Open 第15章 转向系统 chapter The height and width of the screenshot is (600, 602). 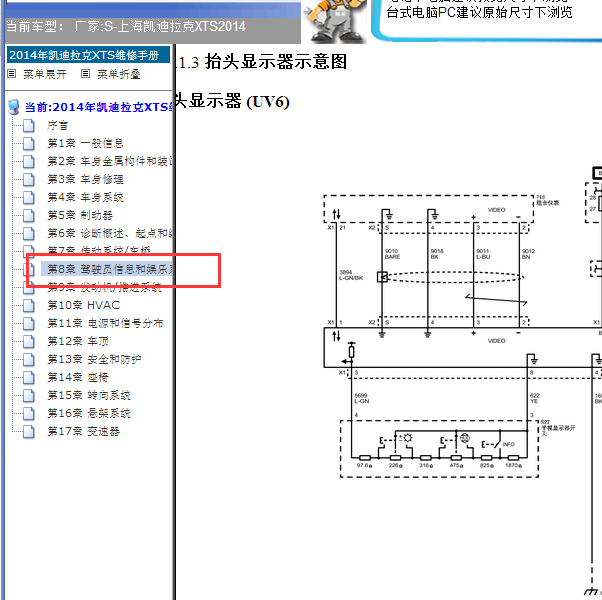pos(89,395)
